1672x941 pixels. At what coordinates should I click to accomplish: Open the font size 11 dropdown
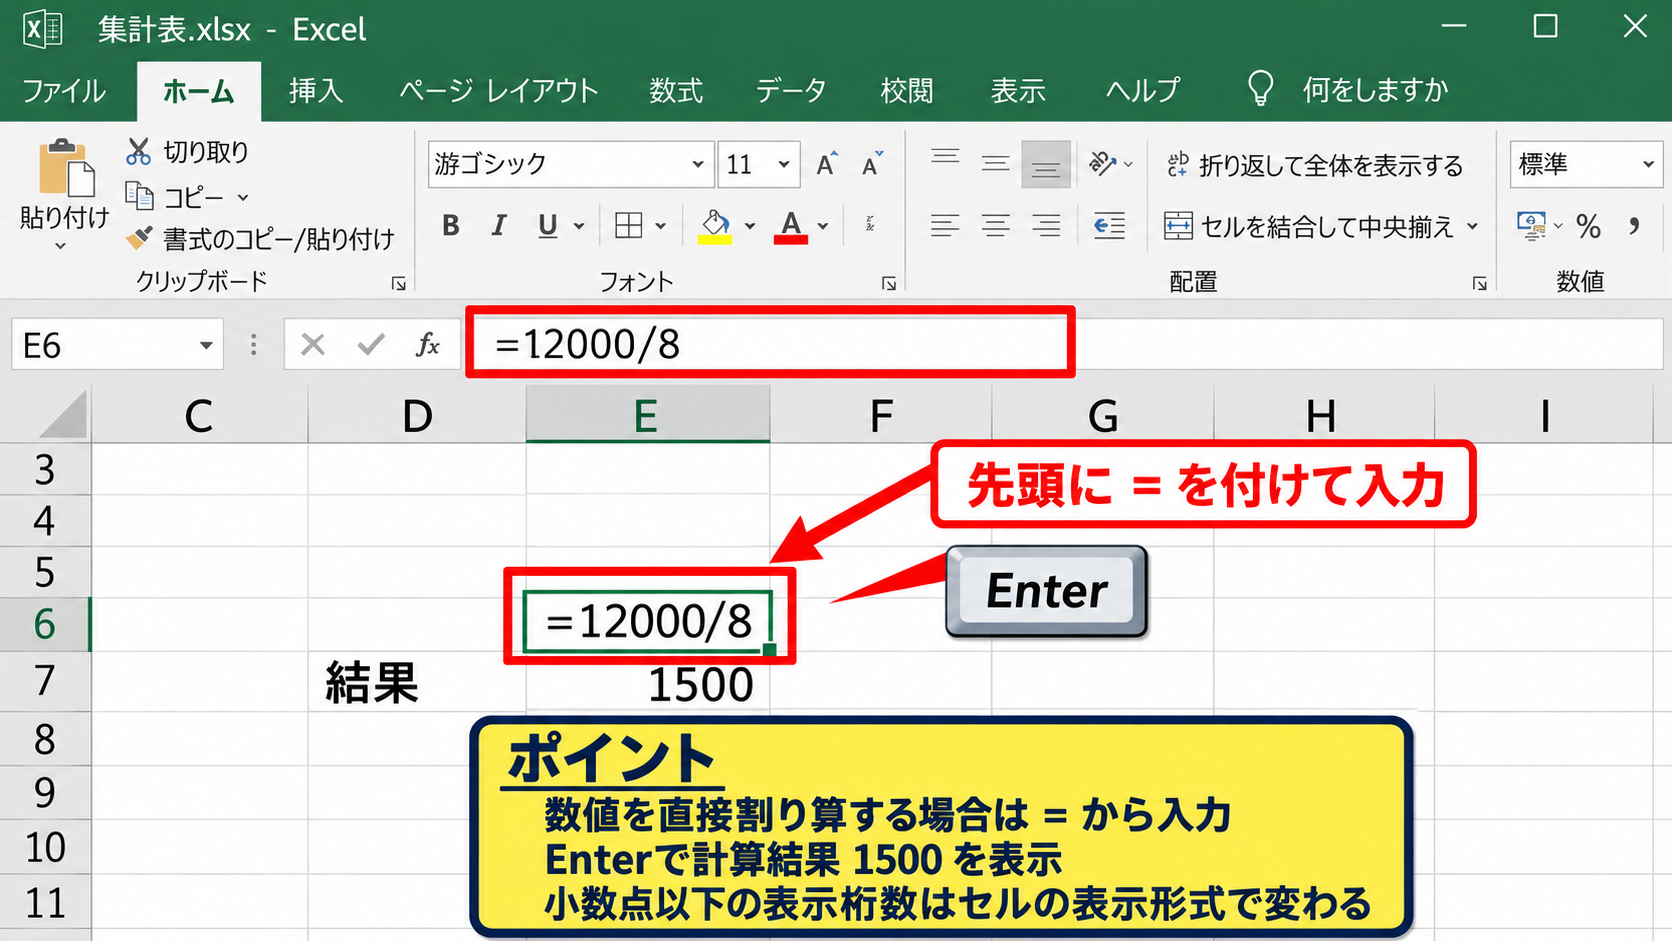point(784,164)
